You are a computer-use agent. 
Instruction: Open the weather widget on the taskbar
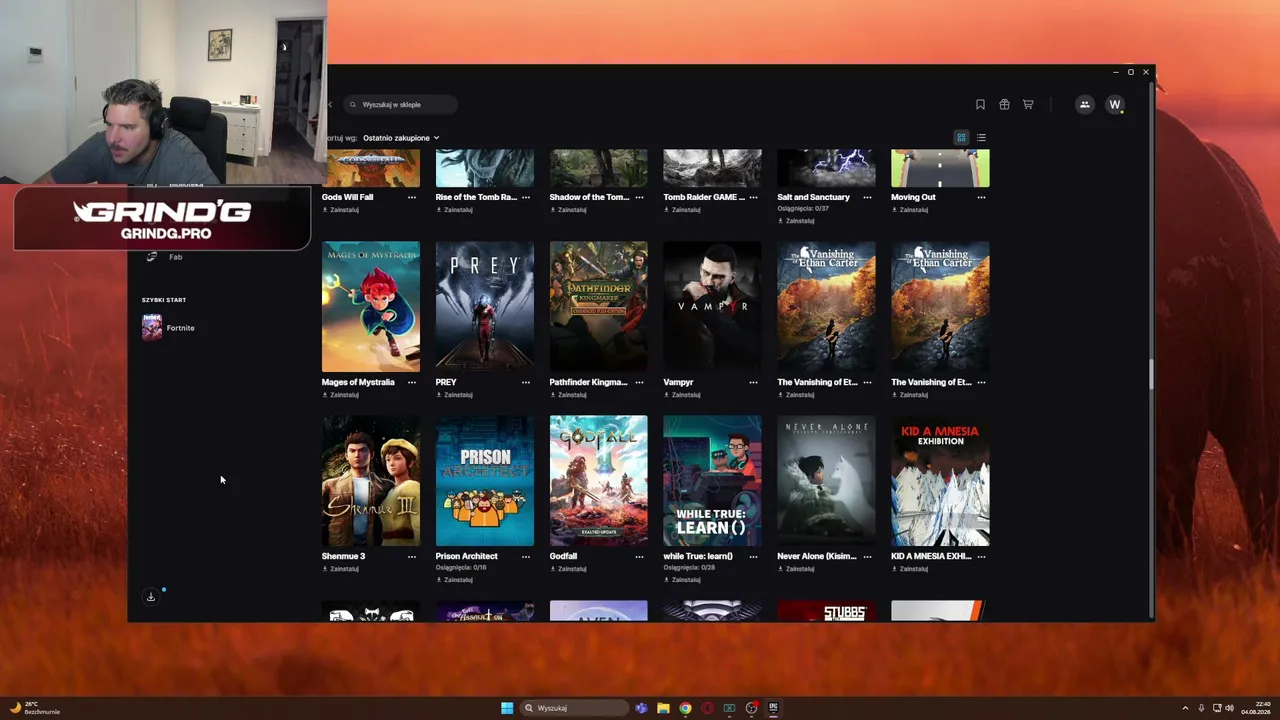33,708
